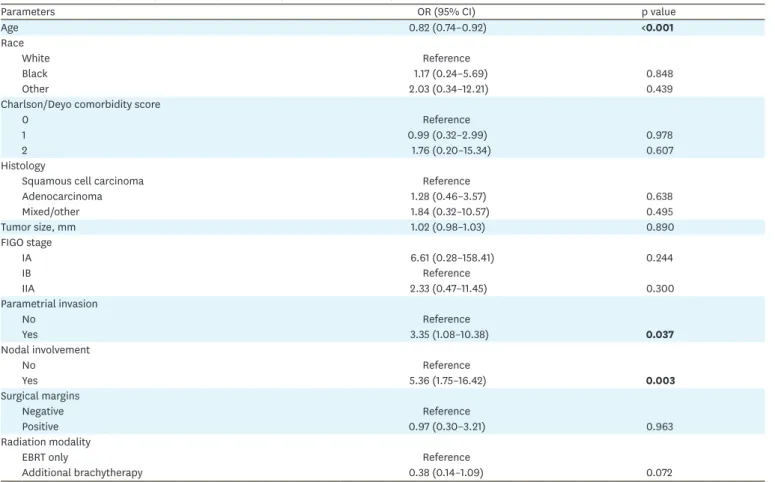Click the bold p value 0.037
Image resolution: width=775 pixels, height=482 pixels.
coord(660,334)
